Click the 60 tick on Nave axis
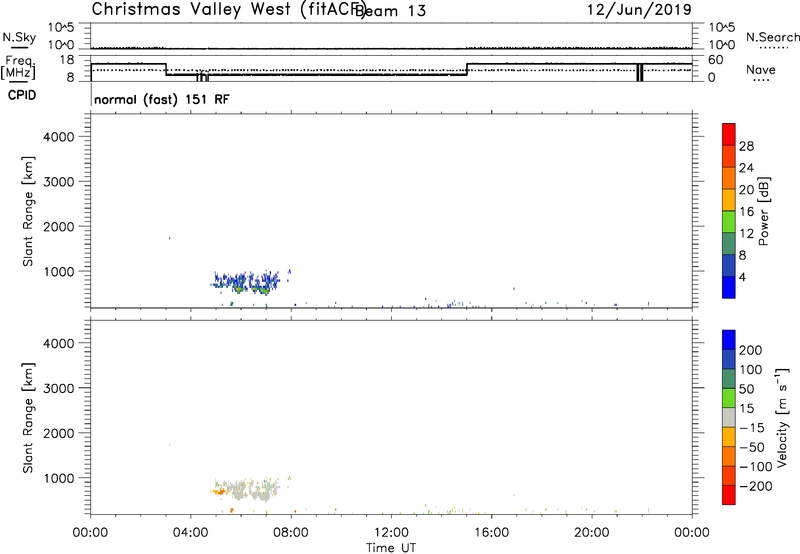The image size is (800, 554). (716, 60)
